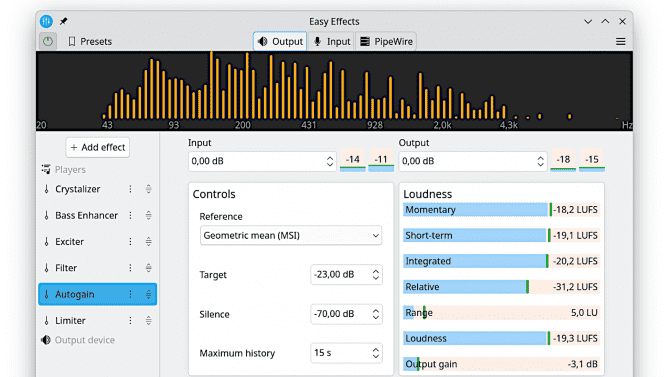Image resolution: width=670 pixels, height=377 pixels.
Task: Click the Range loudness meter bar
Action: (x=502, y=312)
